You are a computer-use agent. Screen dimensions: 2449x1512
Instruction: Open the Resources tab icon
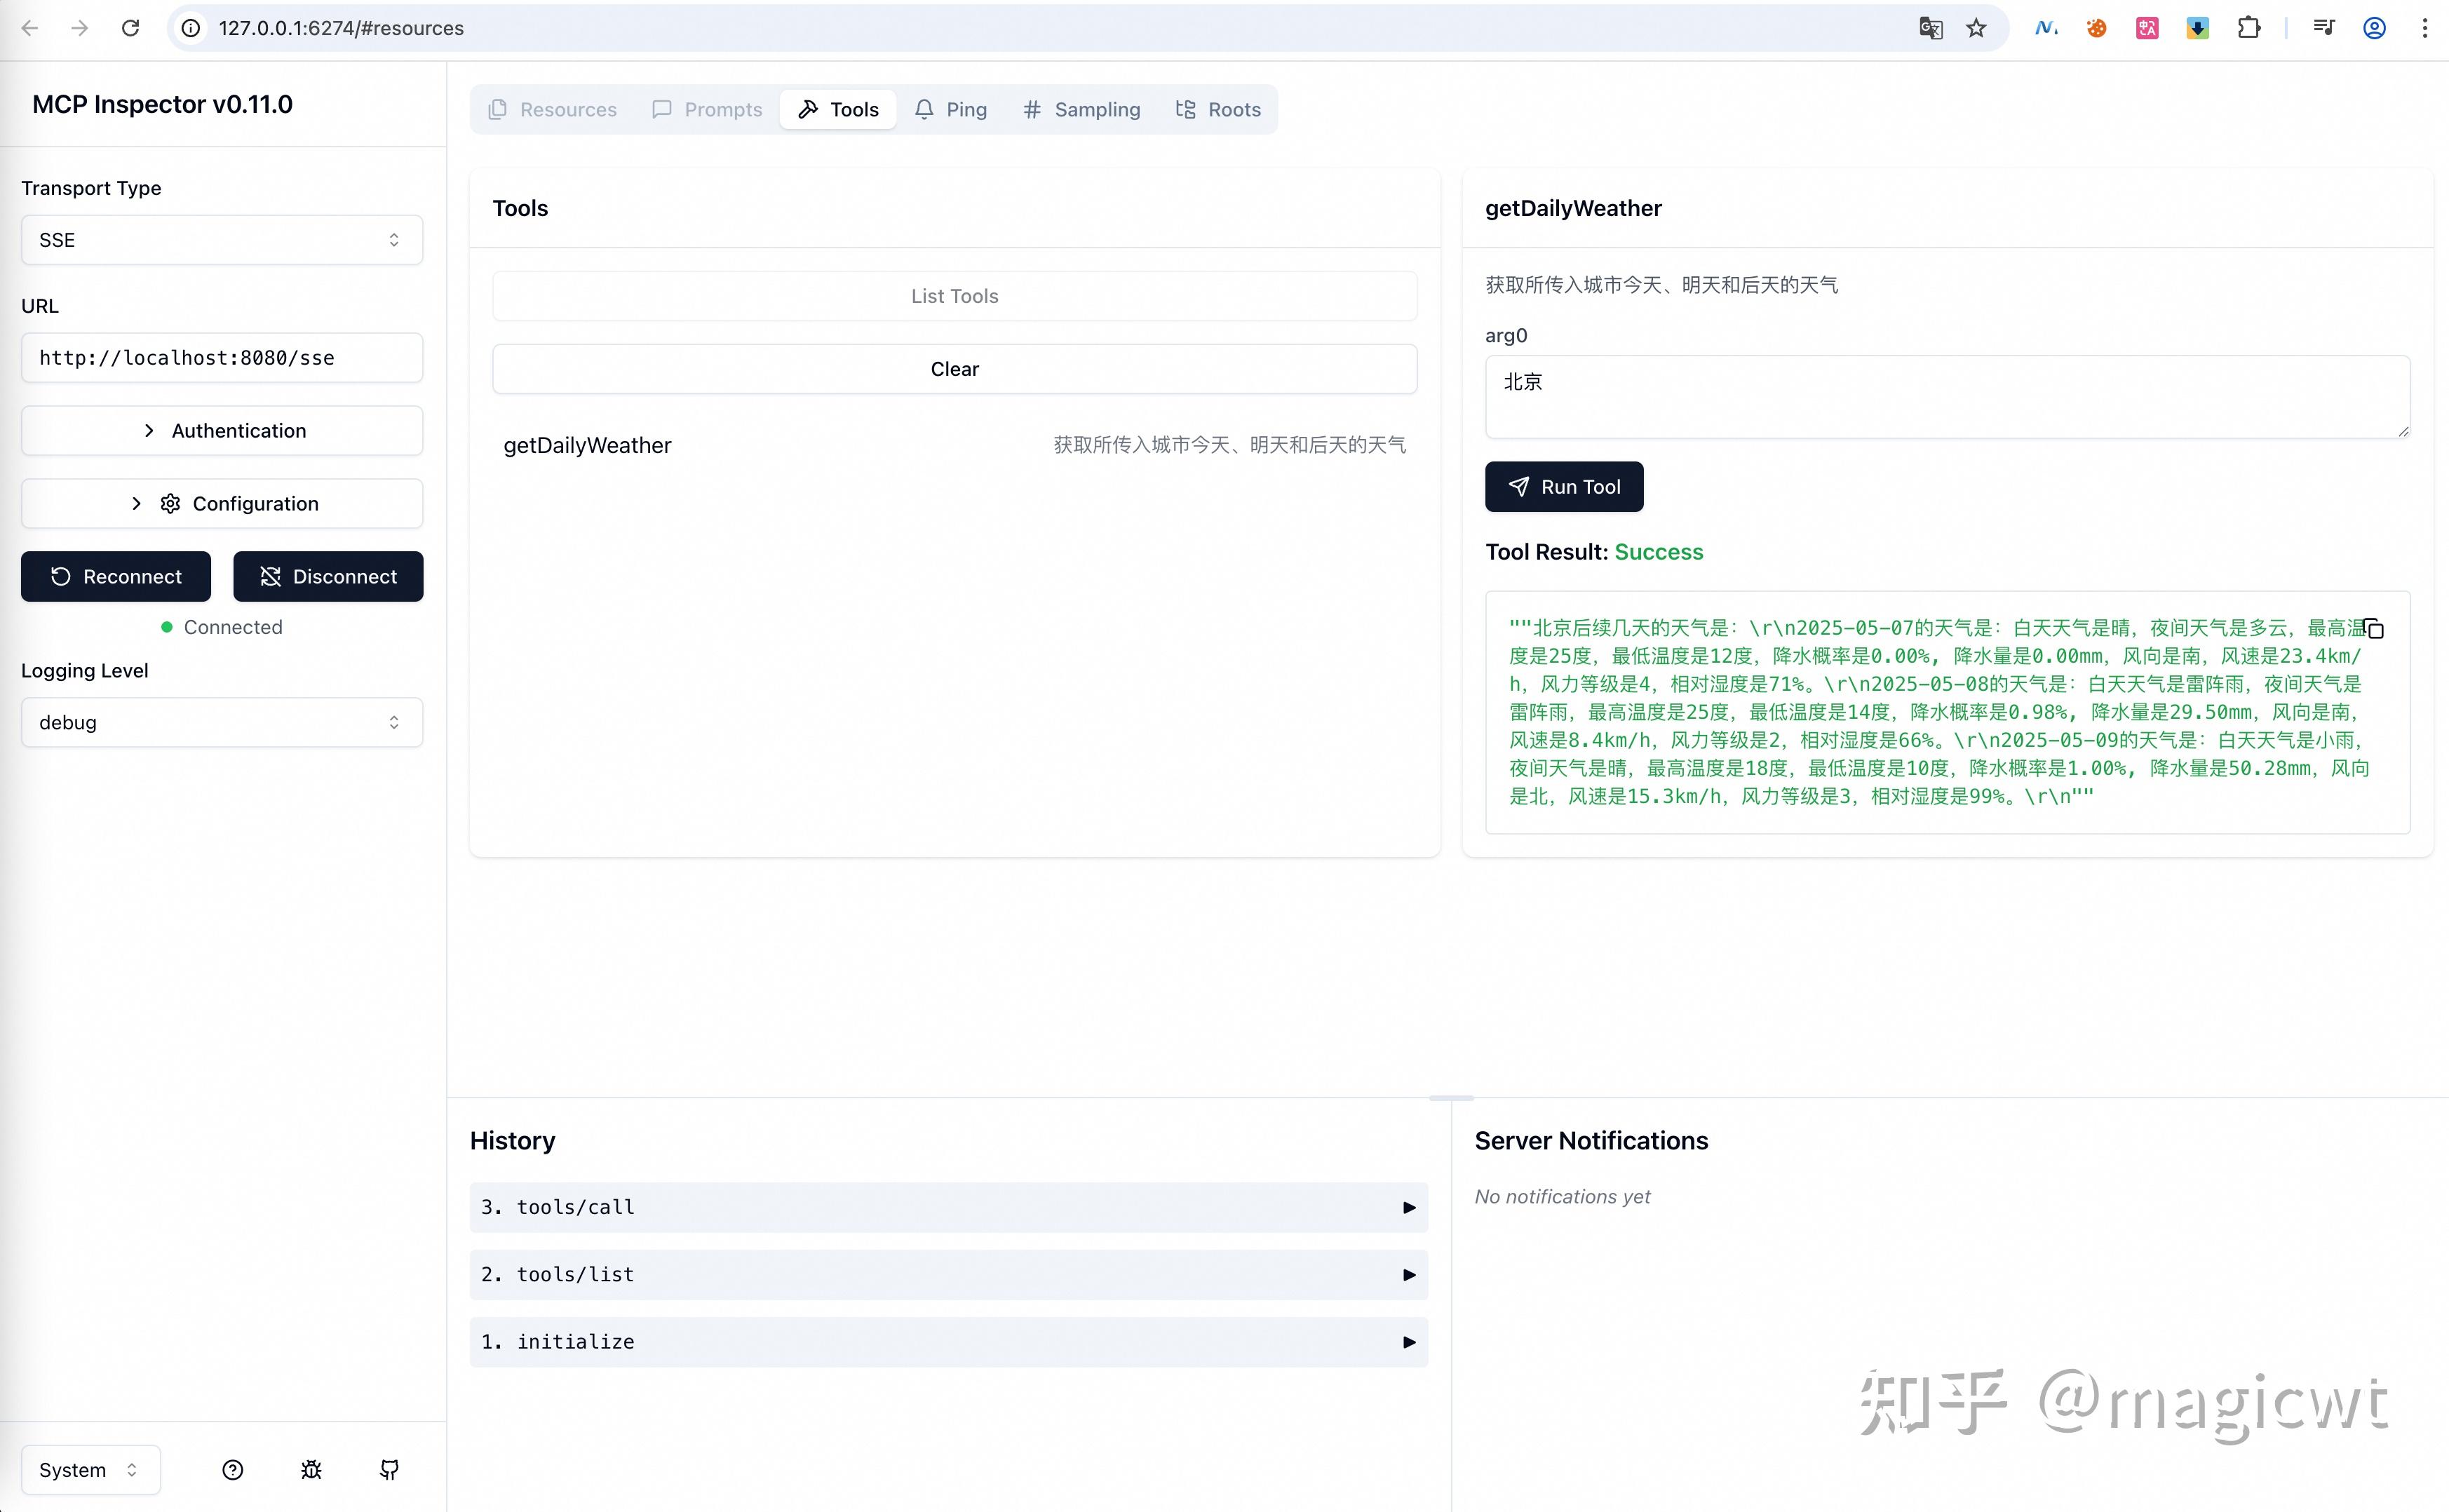coord(498,109)
